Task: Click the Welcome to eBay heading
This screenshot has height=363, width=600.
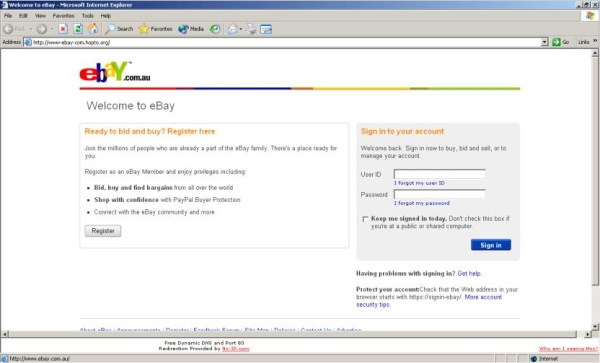Action: (130, 106)
